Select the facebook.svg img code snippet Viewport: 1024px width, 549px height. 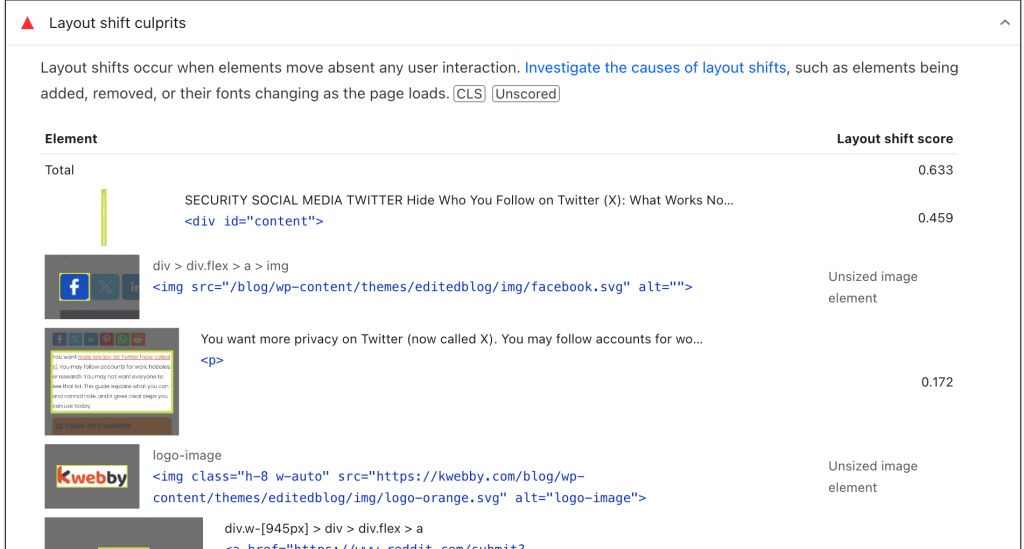click(422, 287)
